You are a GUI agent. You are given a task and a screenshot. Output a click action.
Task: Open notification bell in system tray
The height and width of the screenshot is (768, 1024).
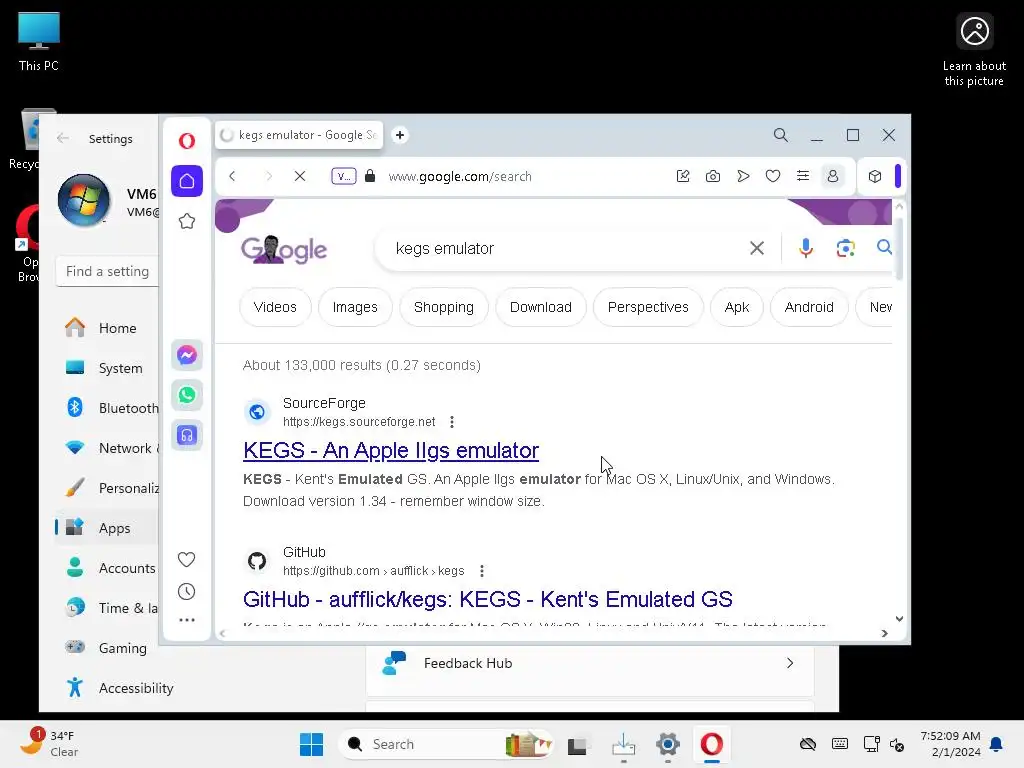pyautogui.click(x=996, y=744)
